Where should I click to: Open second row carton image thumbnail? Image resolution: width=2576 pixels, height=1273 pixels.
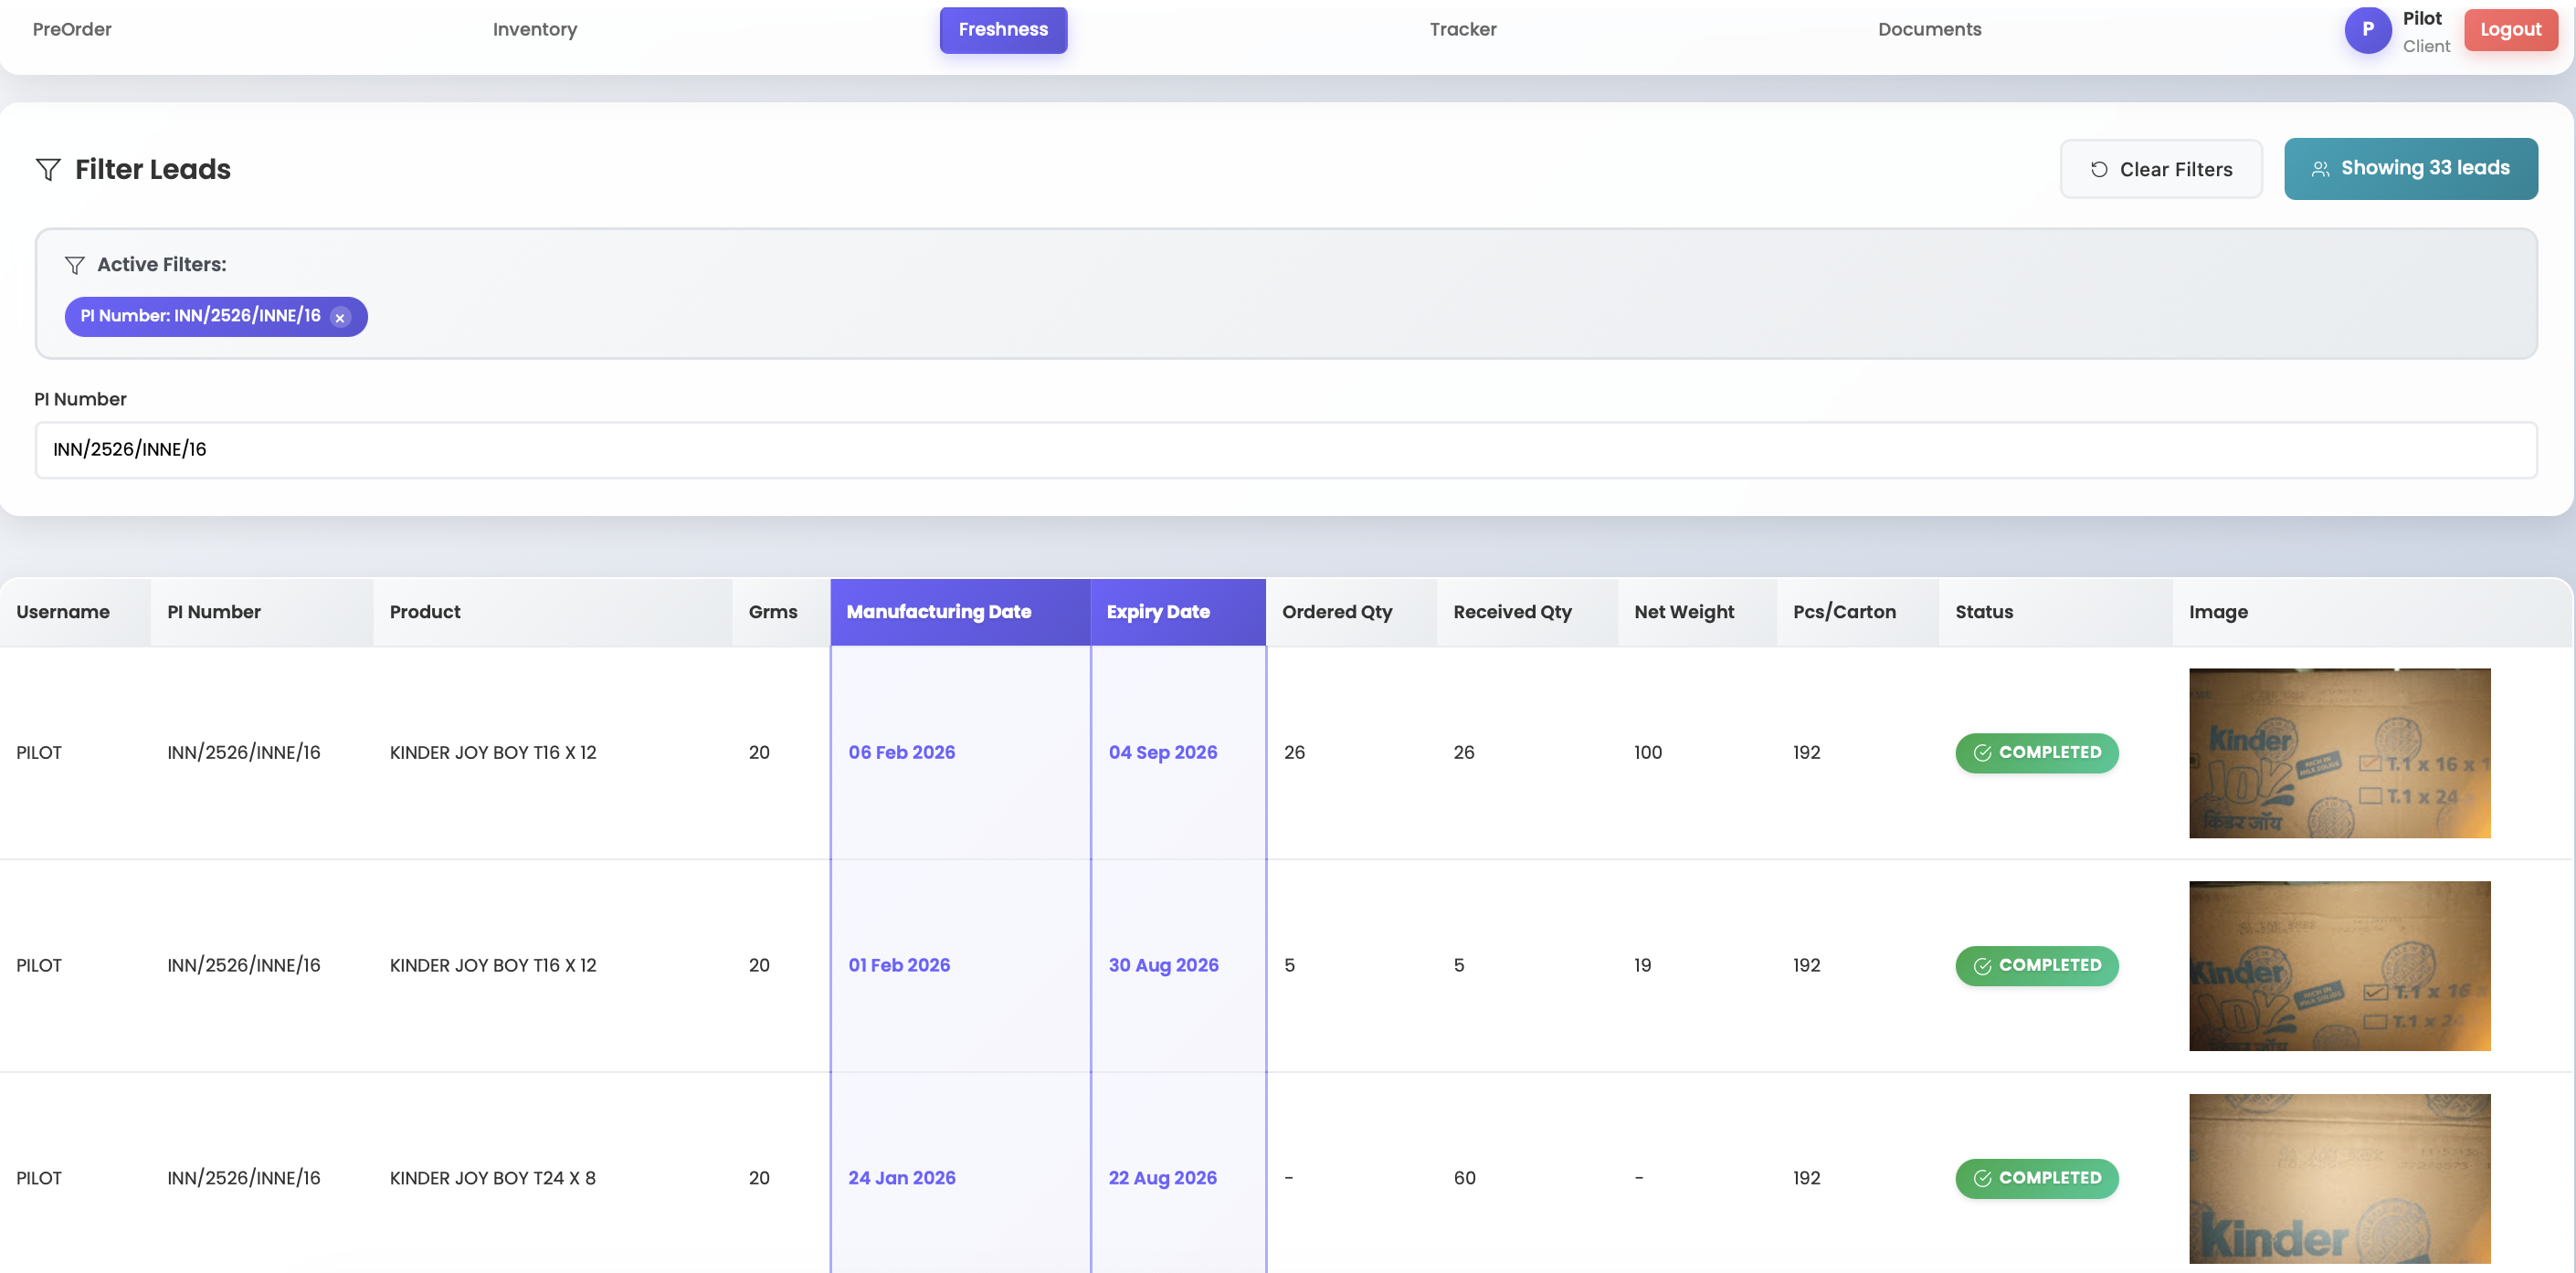(2338, 966)
